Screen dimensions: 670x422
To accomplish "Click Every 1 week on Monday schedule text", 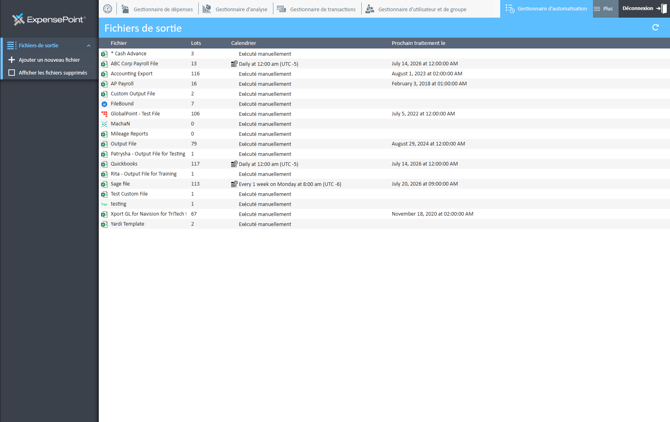I will point(290,184).
